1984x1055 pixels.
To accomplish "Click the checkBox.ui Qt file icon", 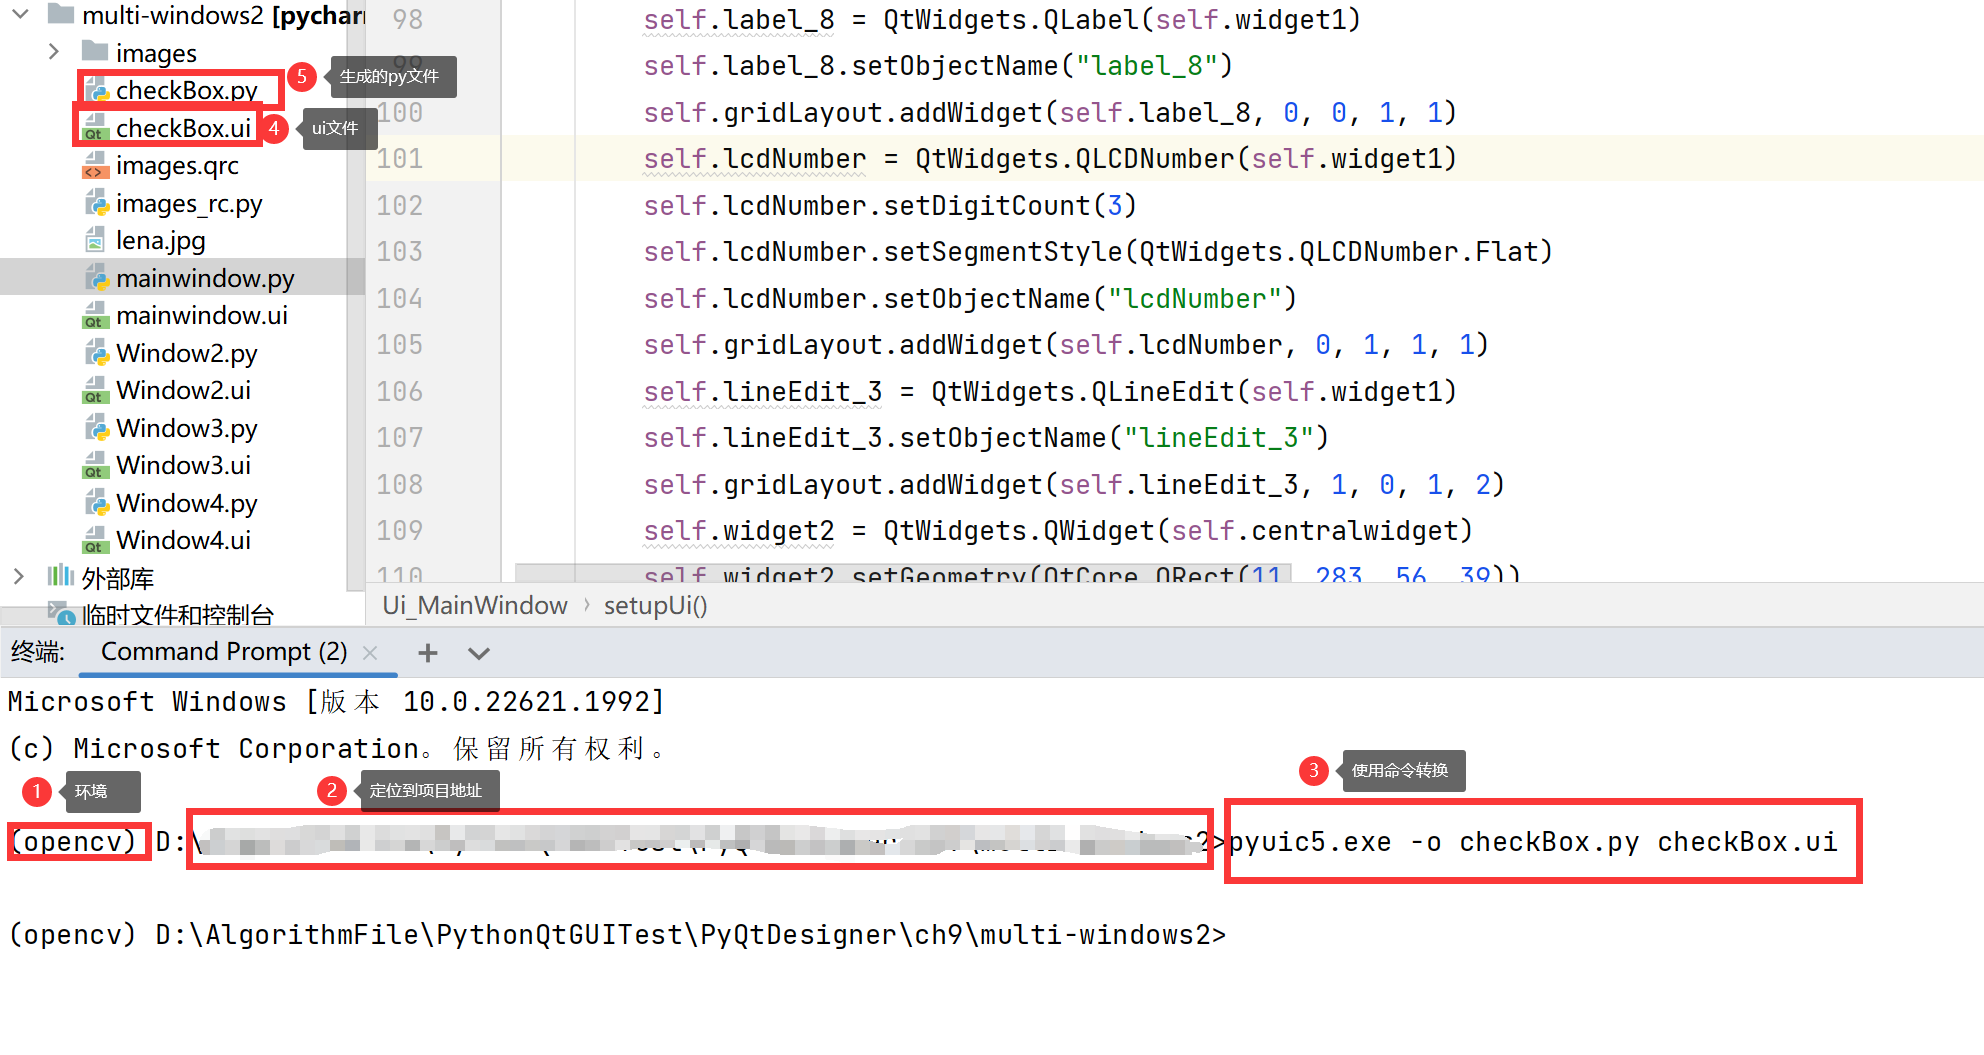I will pos(95,128).
